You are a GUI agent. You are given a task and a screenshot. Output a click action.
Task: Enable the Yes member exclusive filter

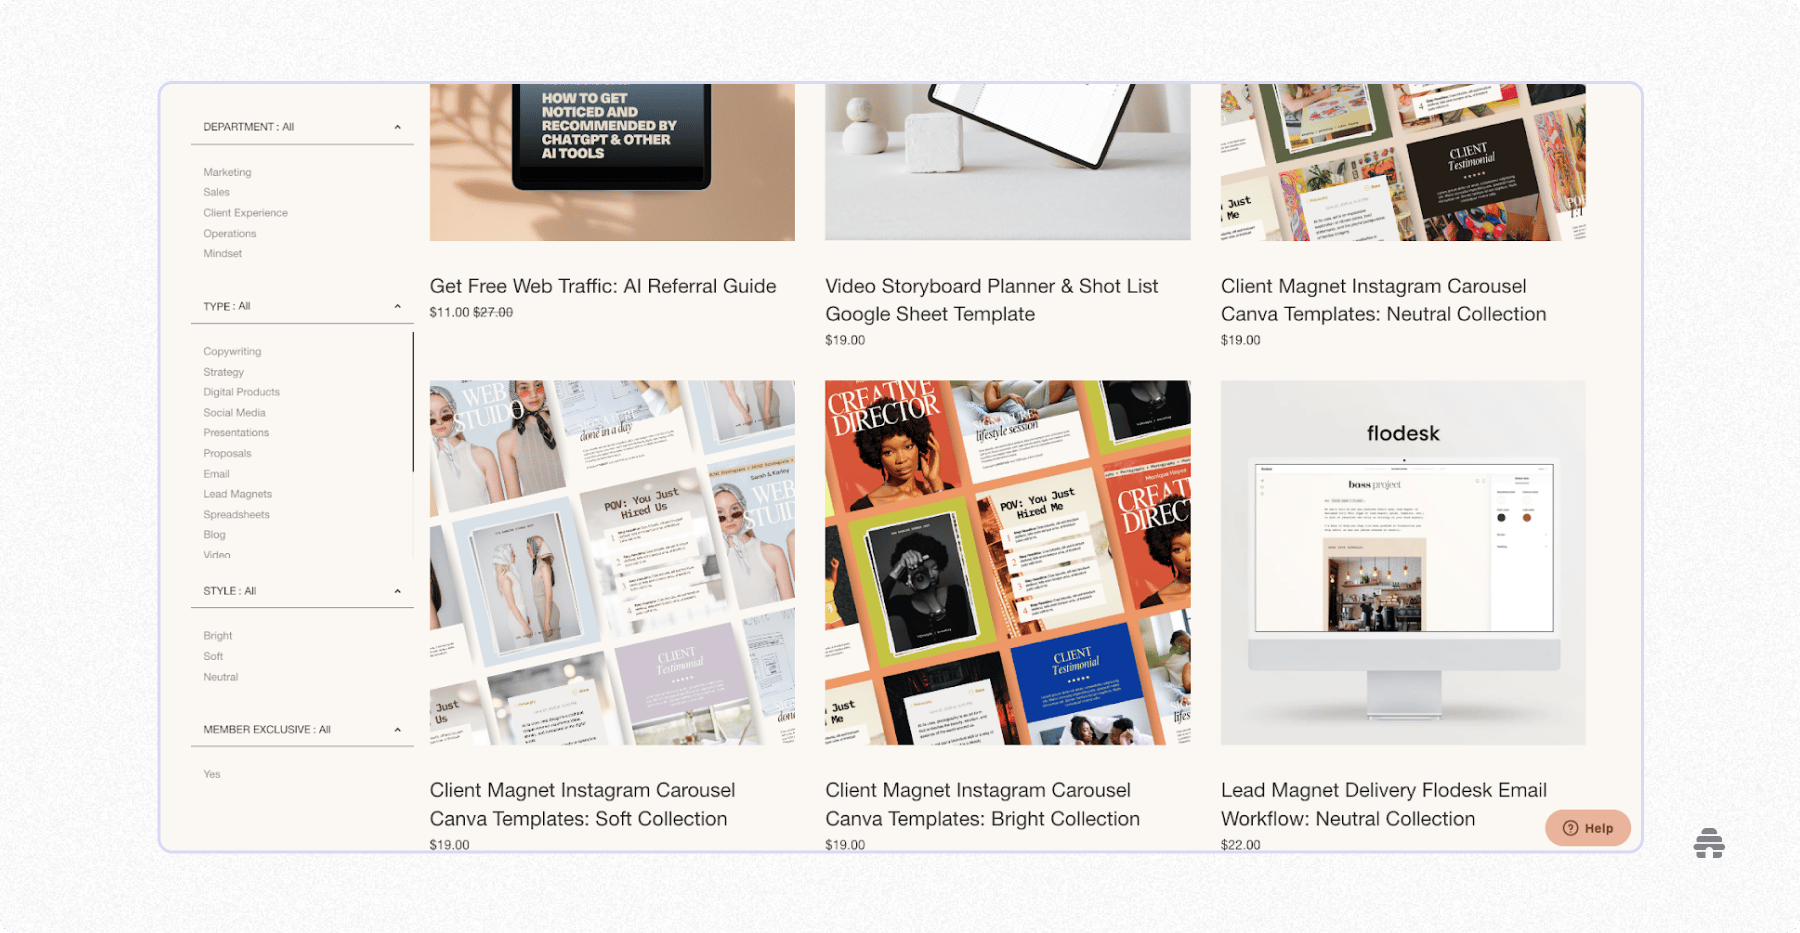(211, 773)
